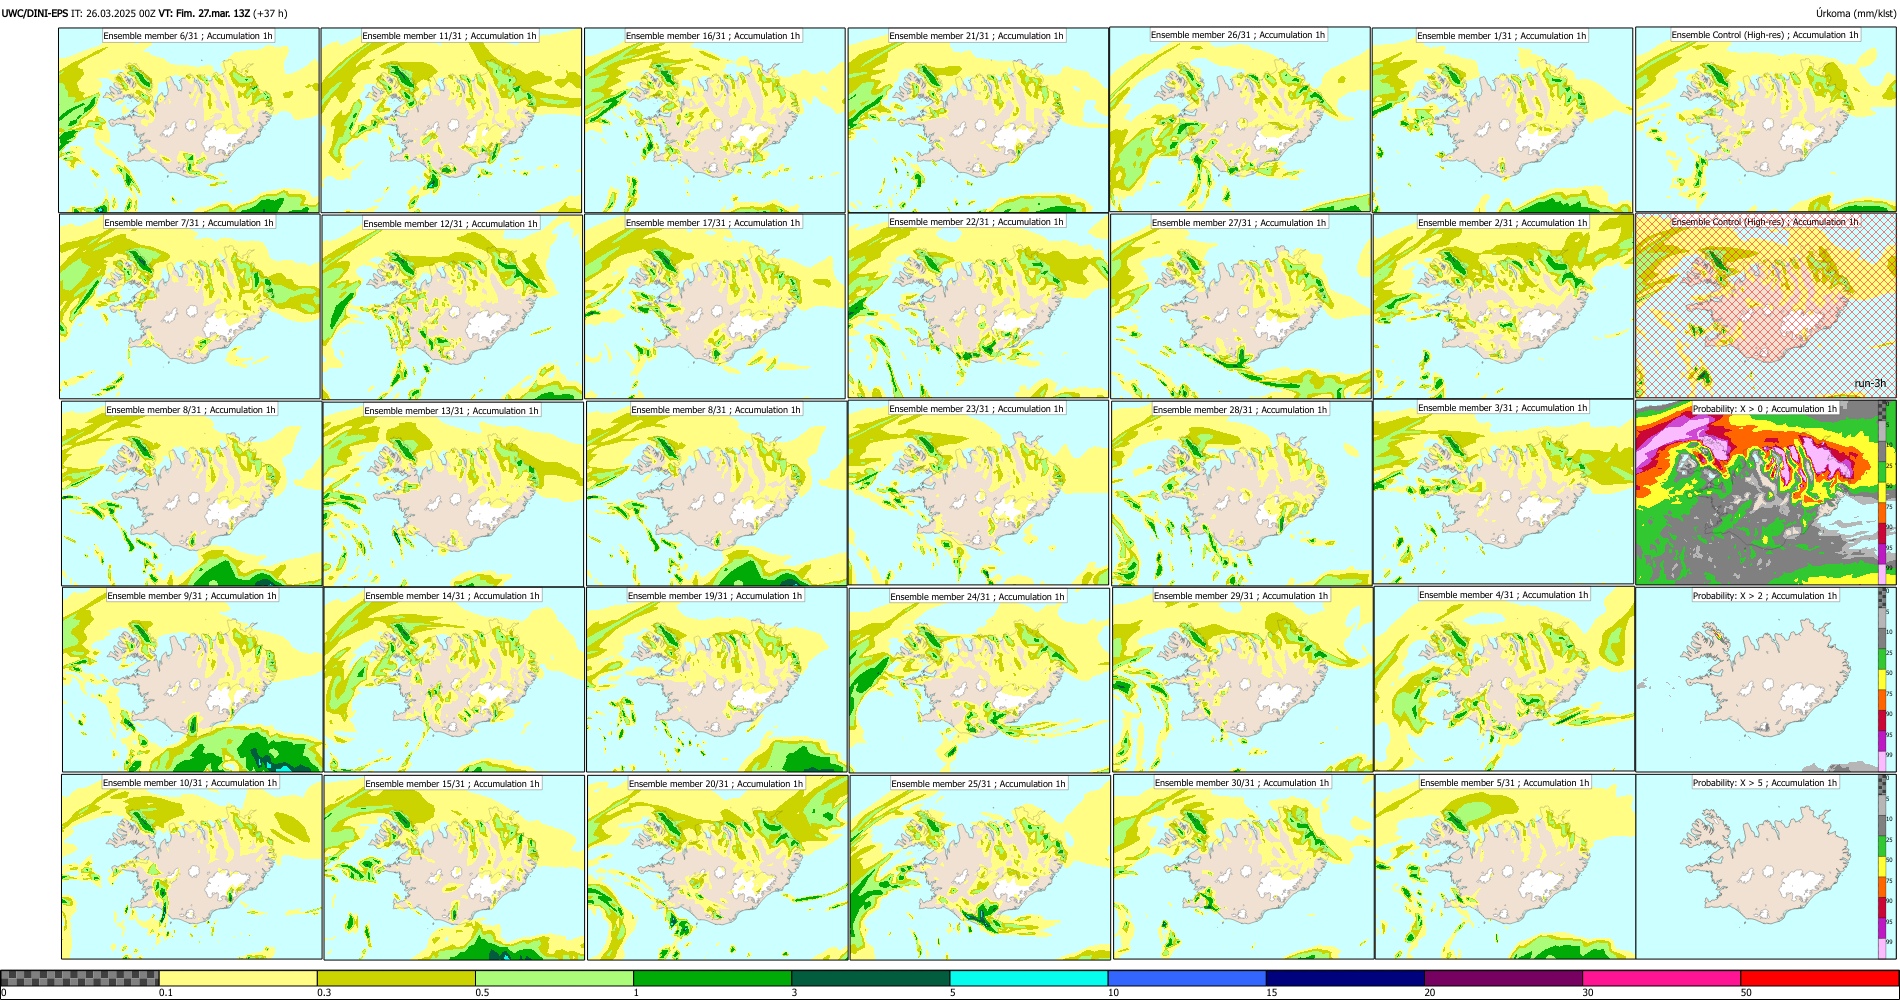This screenshot has width=1900, height=1000.
Task: Select the Ensemble member 1/31 map panel
Action: tap(1503, 120)
